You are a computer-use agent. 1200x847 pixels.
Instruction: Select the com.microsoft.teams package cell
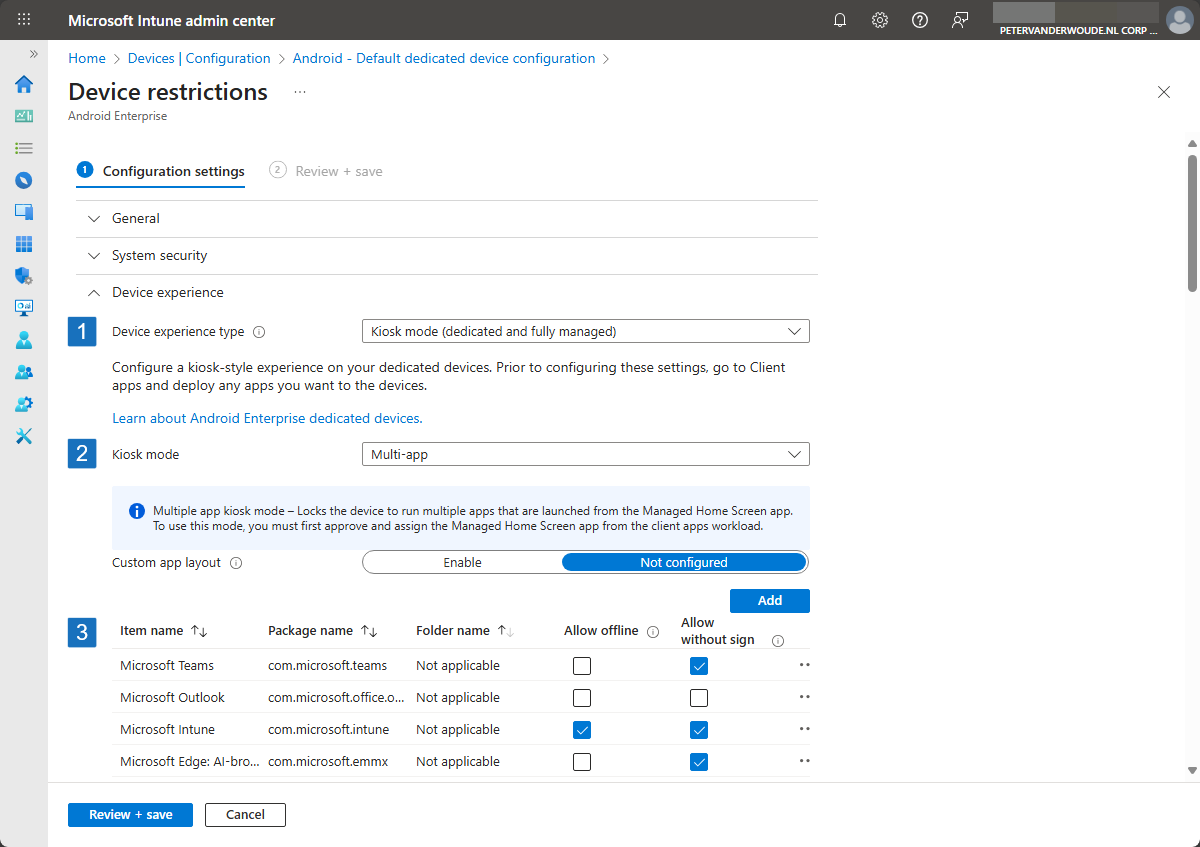[327, 665]
